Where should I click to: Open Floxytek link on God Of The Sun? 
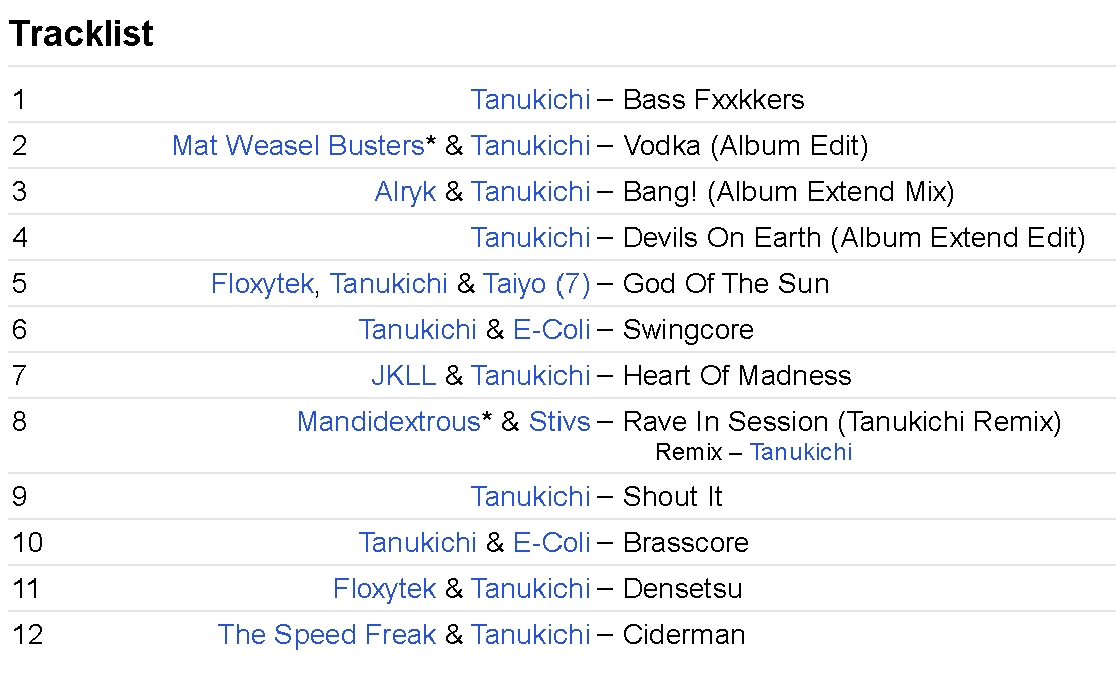[x=263, y=284]
